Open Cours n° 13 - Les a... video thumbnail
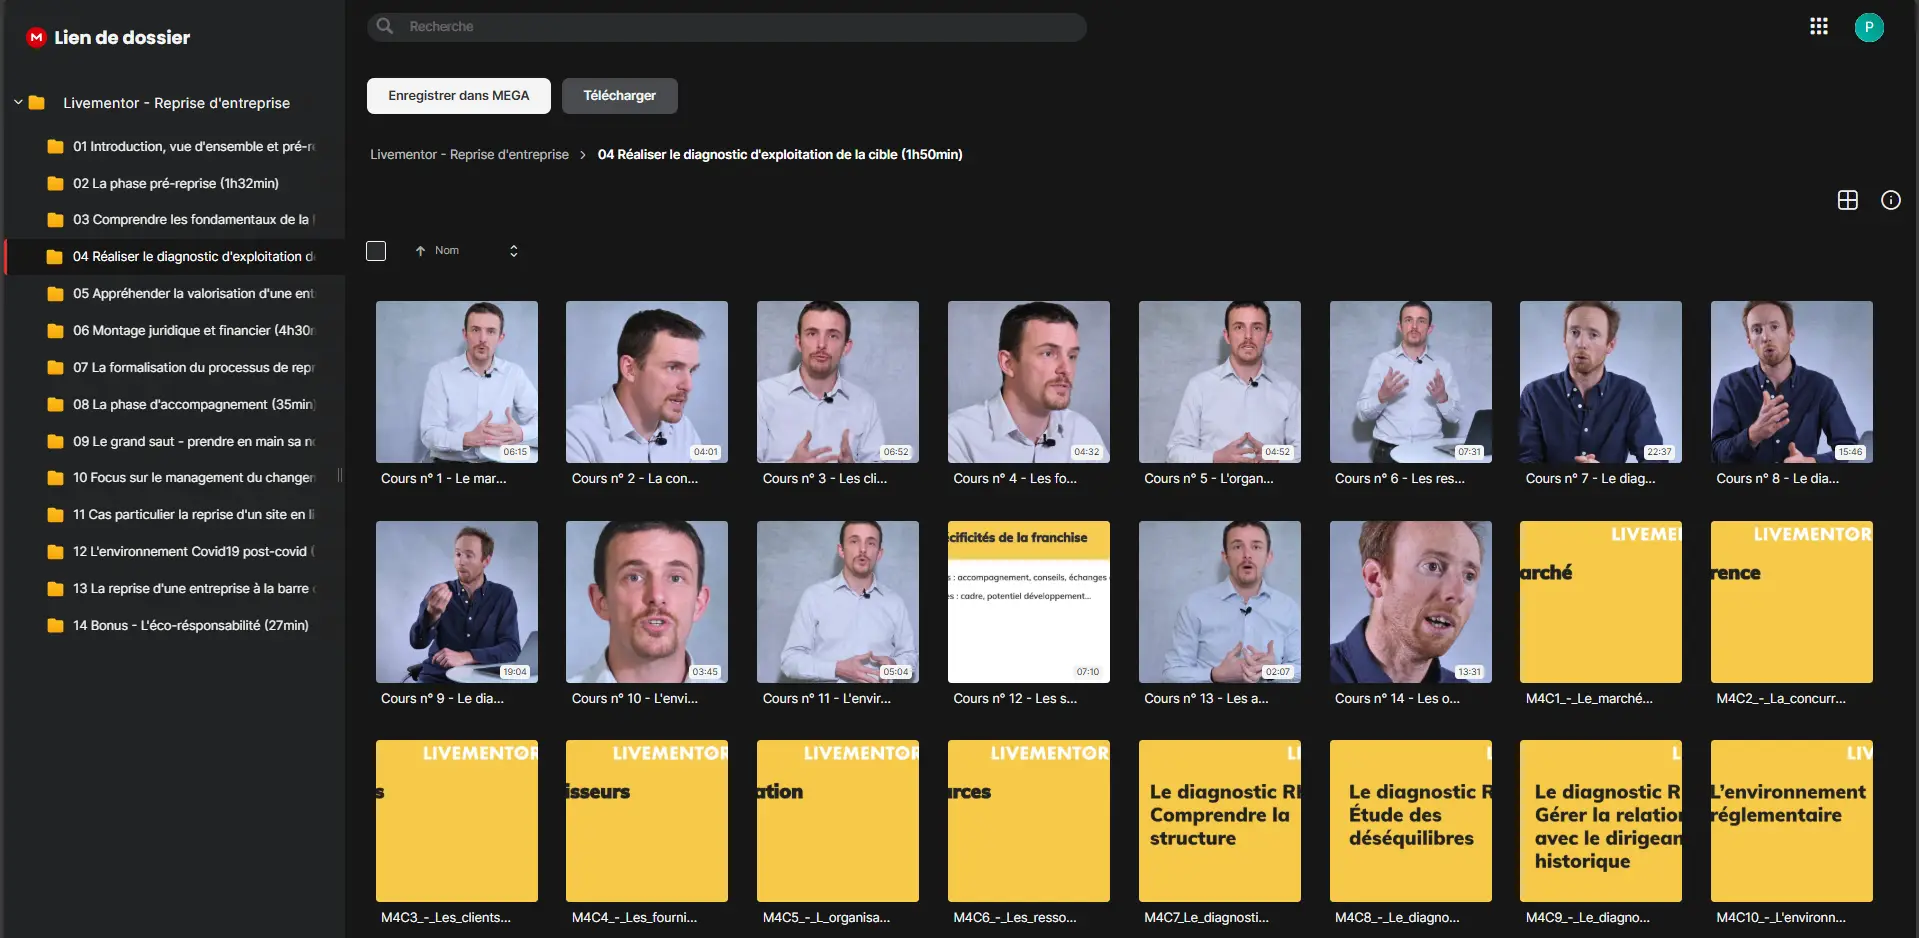1919x938 pixels. pyautogui.click(x=1220, y=602)
